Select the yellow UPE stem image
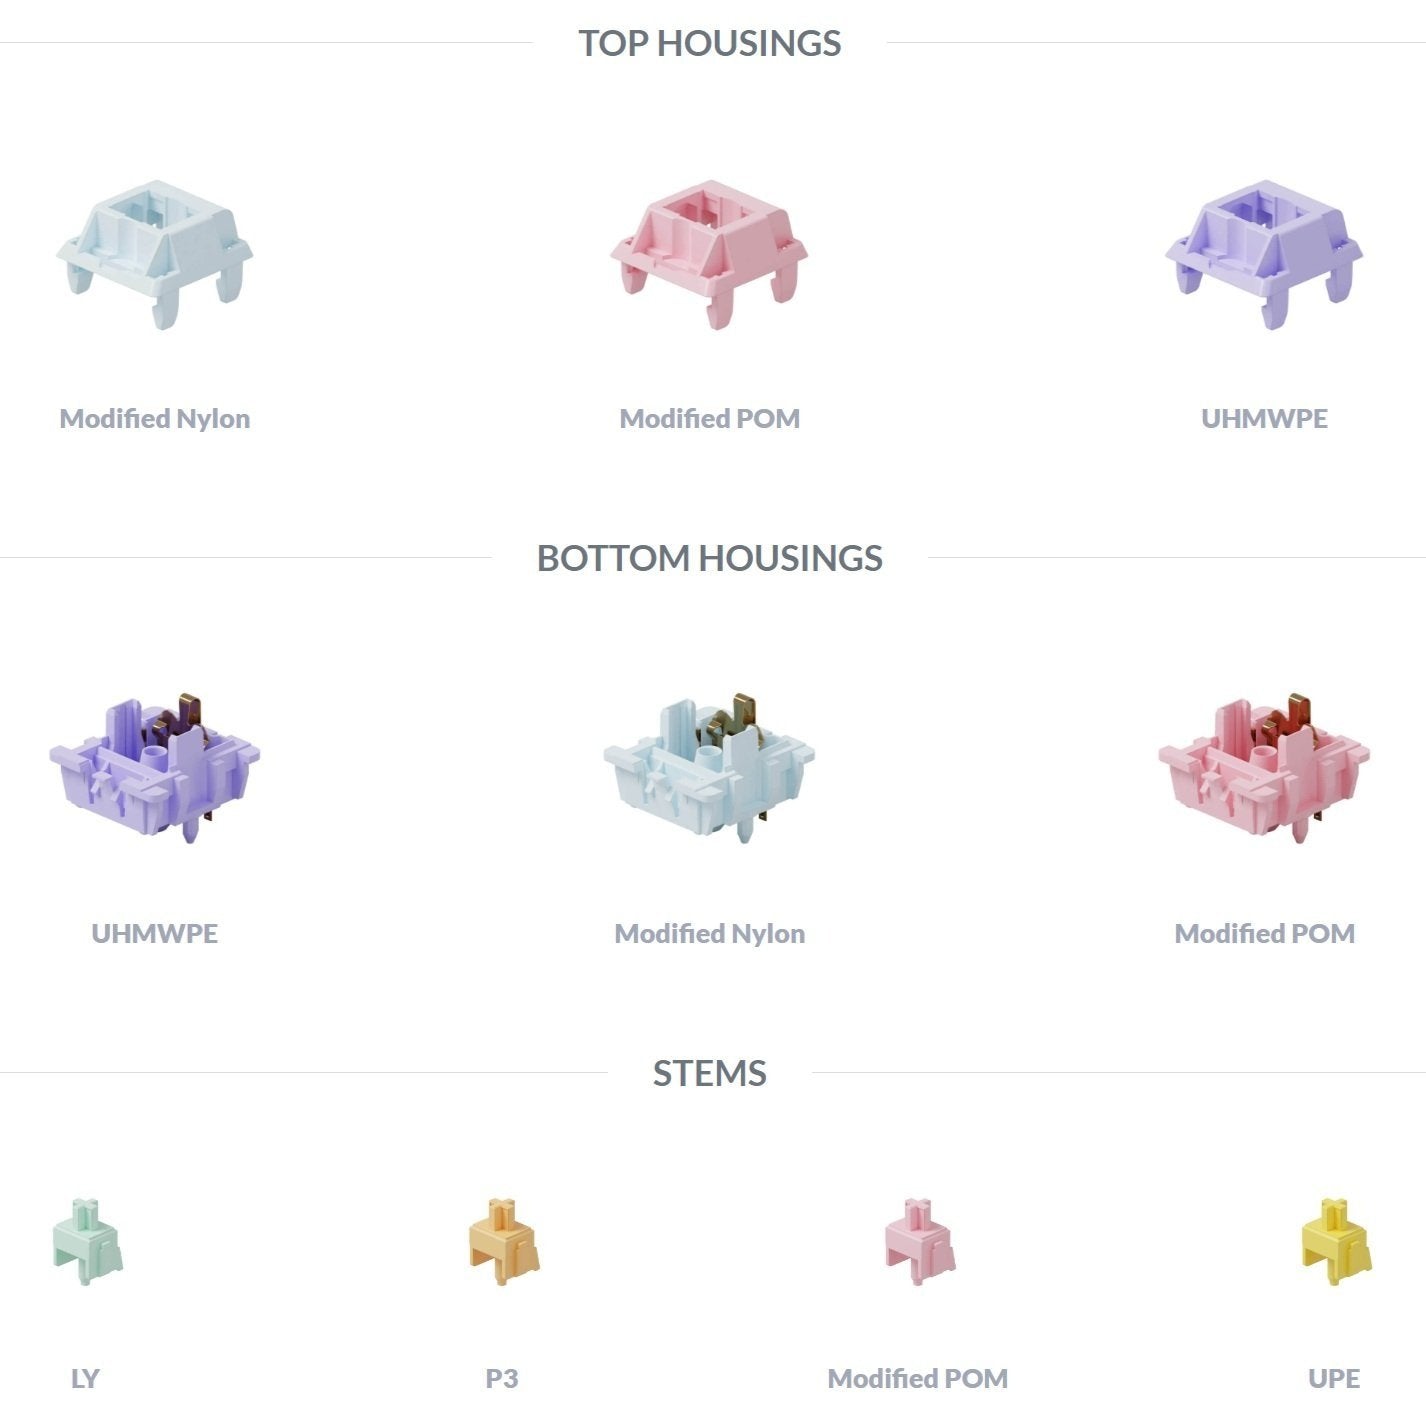Image resolution: width=1426 pixels, height=1426 pixels. [x=1335, y=1241]
